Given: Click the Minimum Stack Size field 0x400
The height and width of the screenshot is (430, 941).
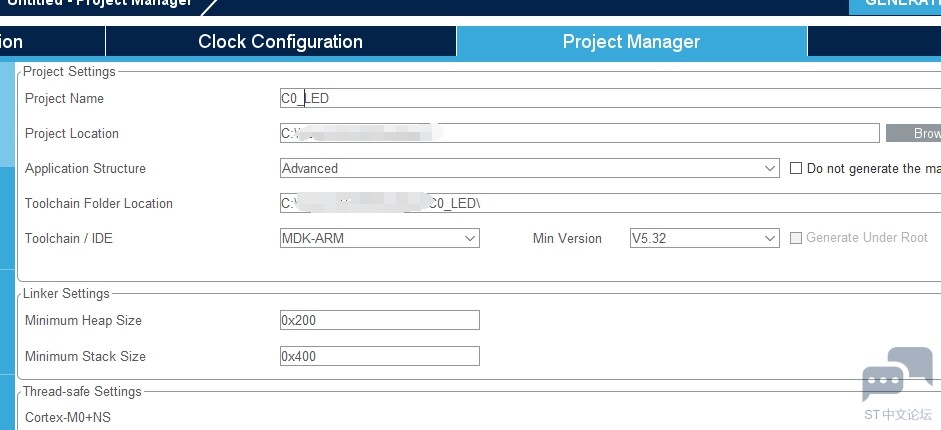Looking at the screenshot, I should click(x=380, y=356).
